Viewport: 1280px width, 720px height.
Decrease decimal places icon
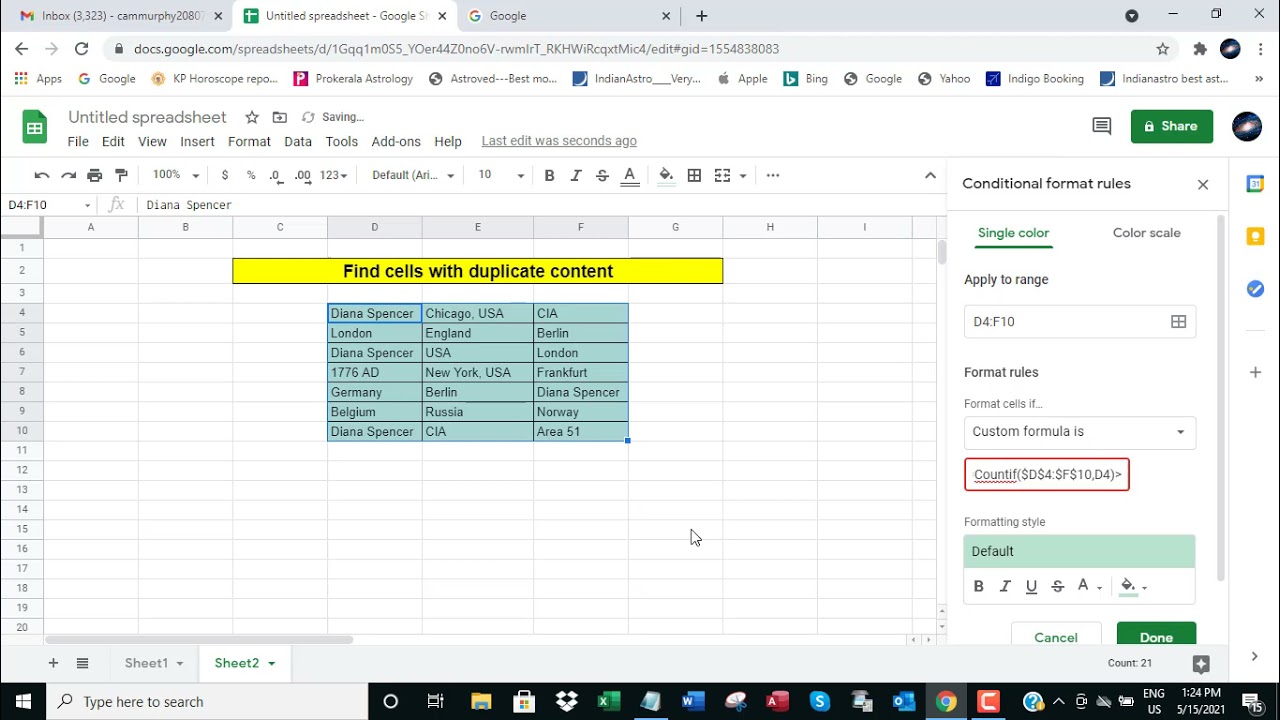275,175
